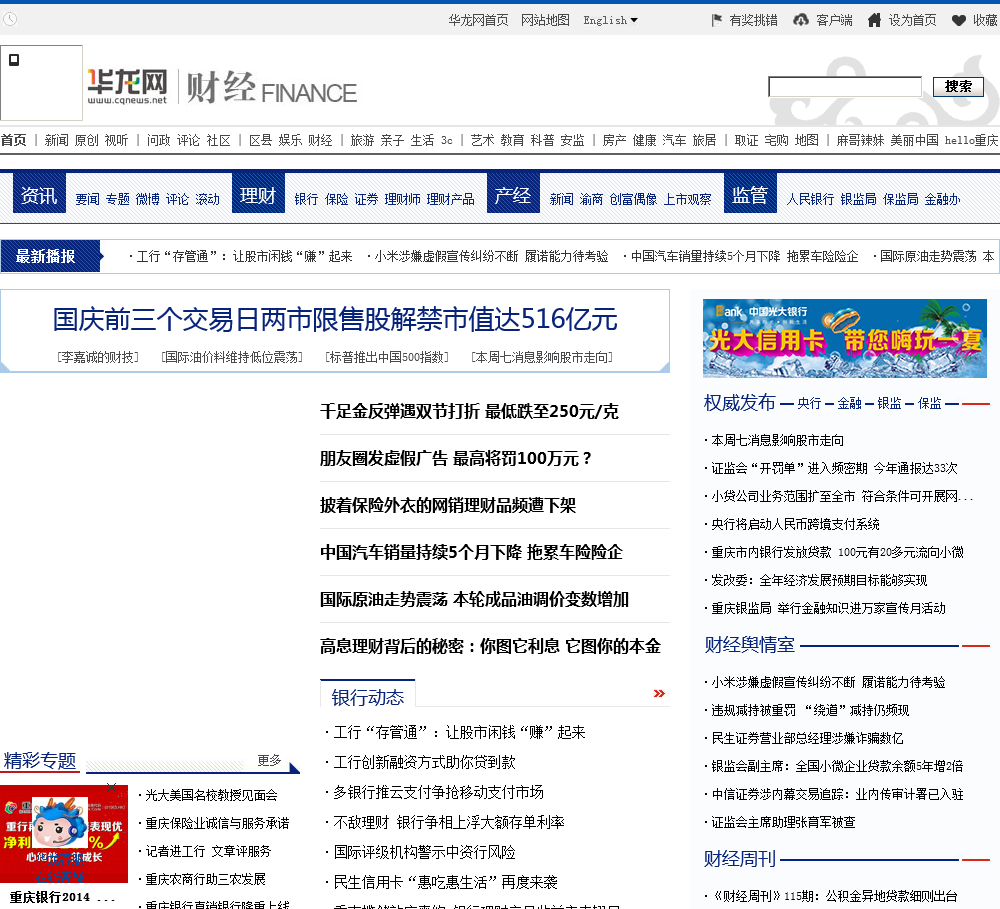The image size is (1000, 909).
Task: Click the heart icon beside 收藏
Action: point(959,20)
